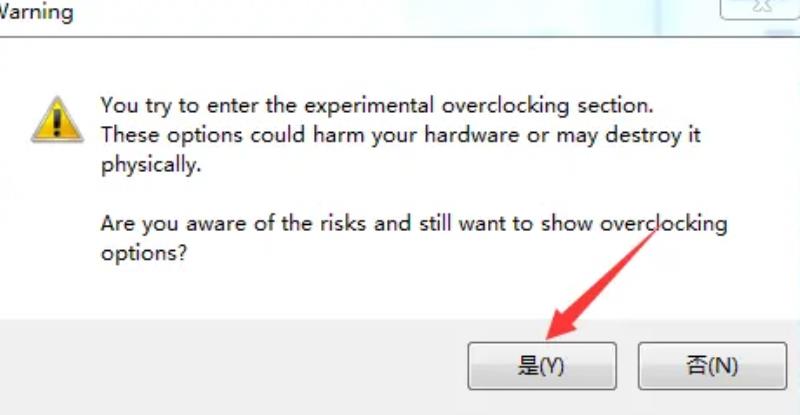Click the Warning title text
This screenshot has height=415, width=800.
[36, 12]
